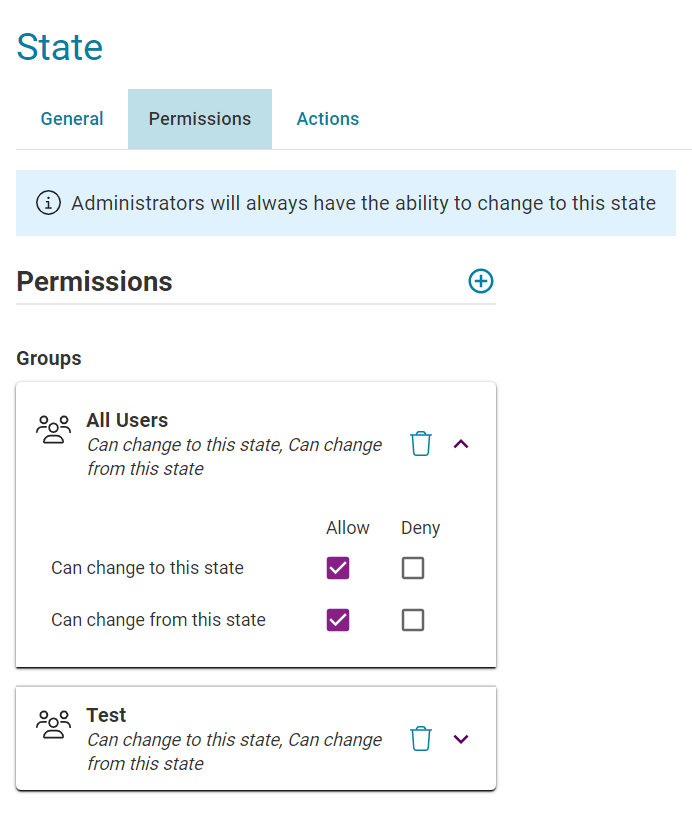692x818 pixels.
Task: Click the Can change from this state label
Action: click(x=158, y=620)
